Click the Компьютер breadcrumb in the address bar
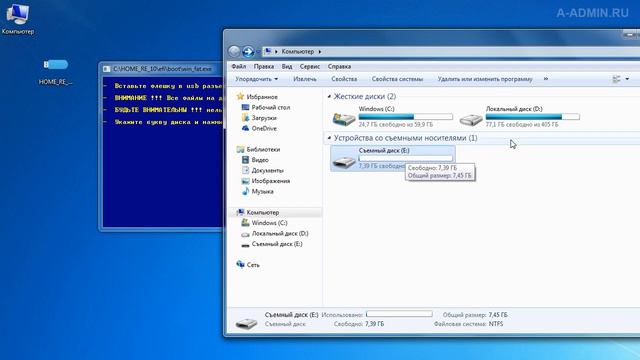 pyautogui.click(x=298, y=52)
